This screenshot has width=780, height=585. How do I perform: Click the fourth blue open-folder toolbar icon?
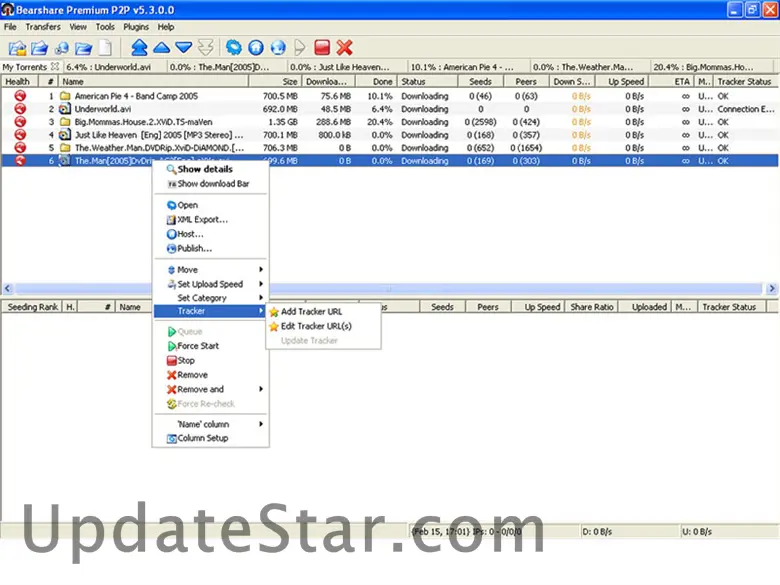(x=84, y=48)
